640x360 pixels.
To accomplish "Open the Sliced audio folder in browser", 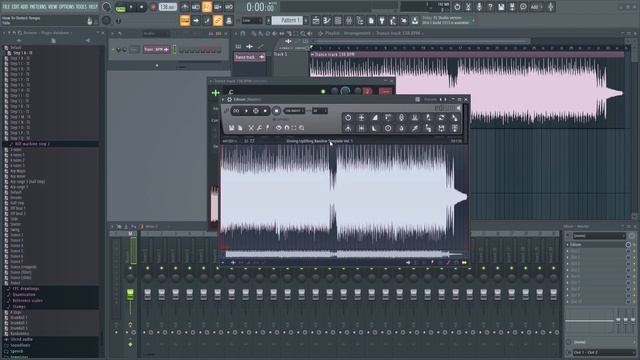I will 21,340.
